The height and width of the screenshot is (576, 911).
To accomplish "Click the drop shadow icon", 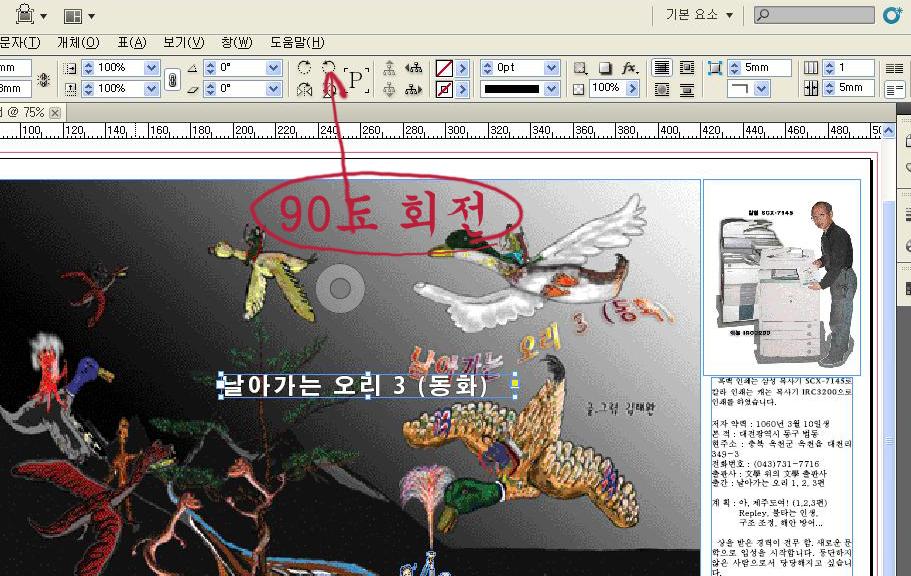I will pyautogui.click(x=605, y=68).
